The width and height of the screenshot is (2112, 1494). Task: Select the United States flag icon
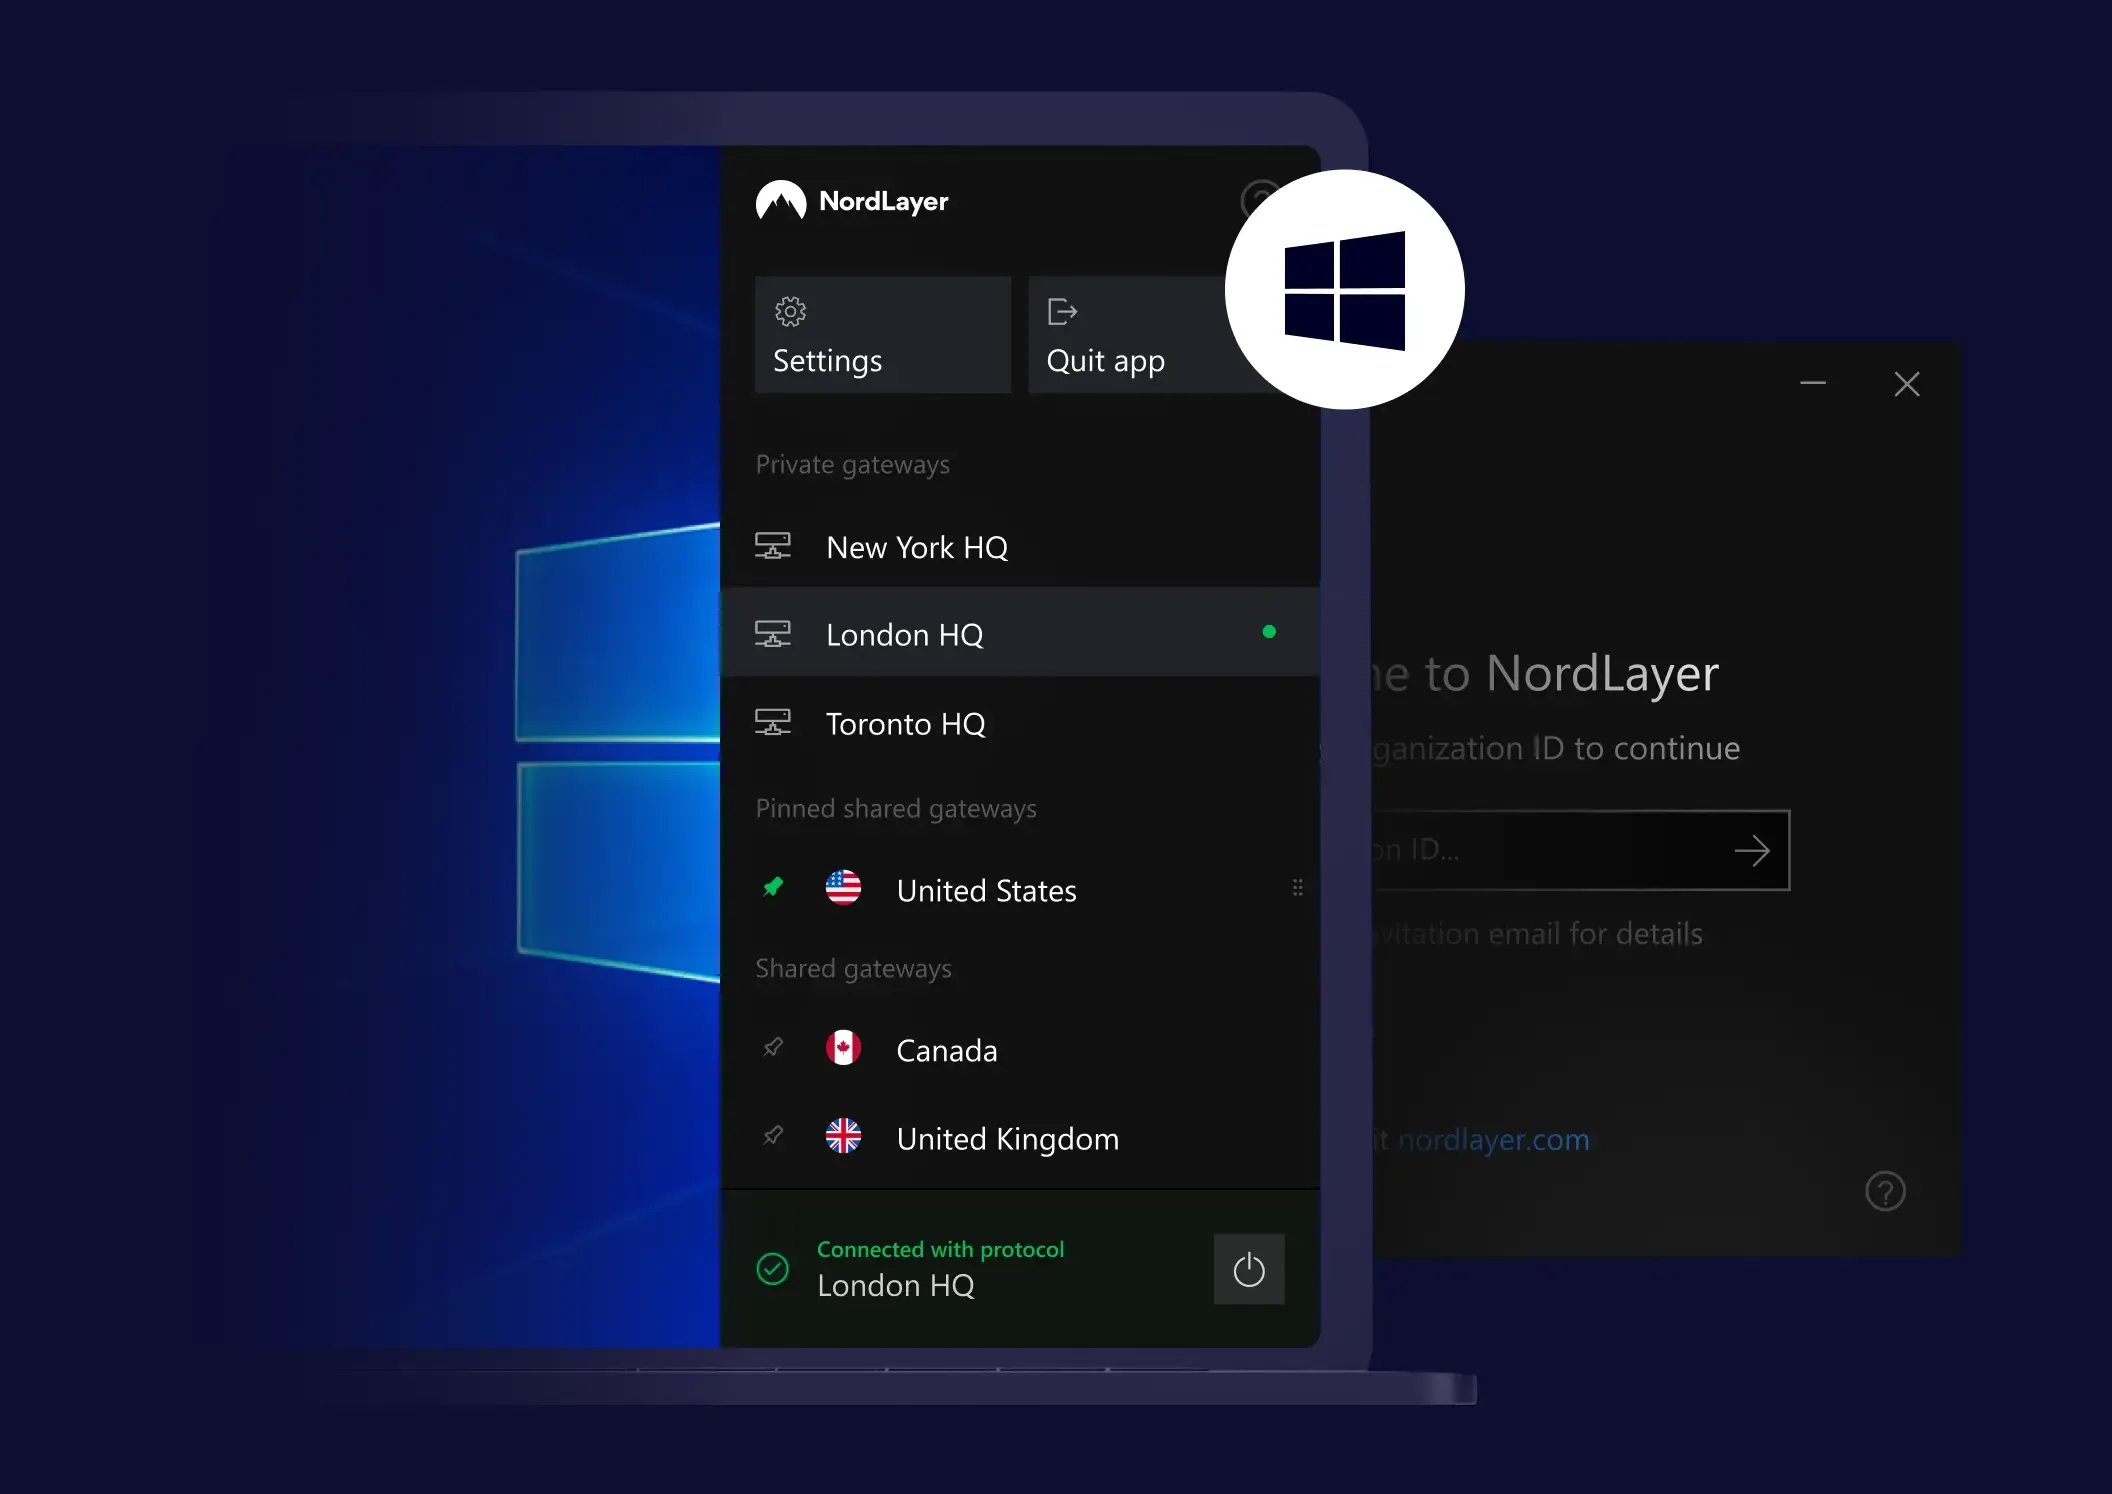[x=843, y=888]
